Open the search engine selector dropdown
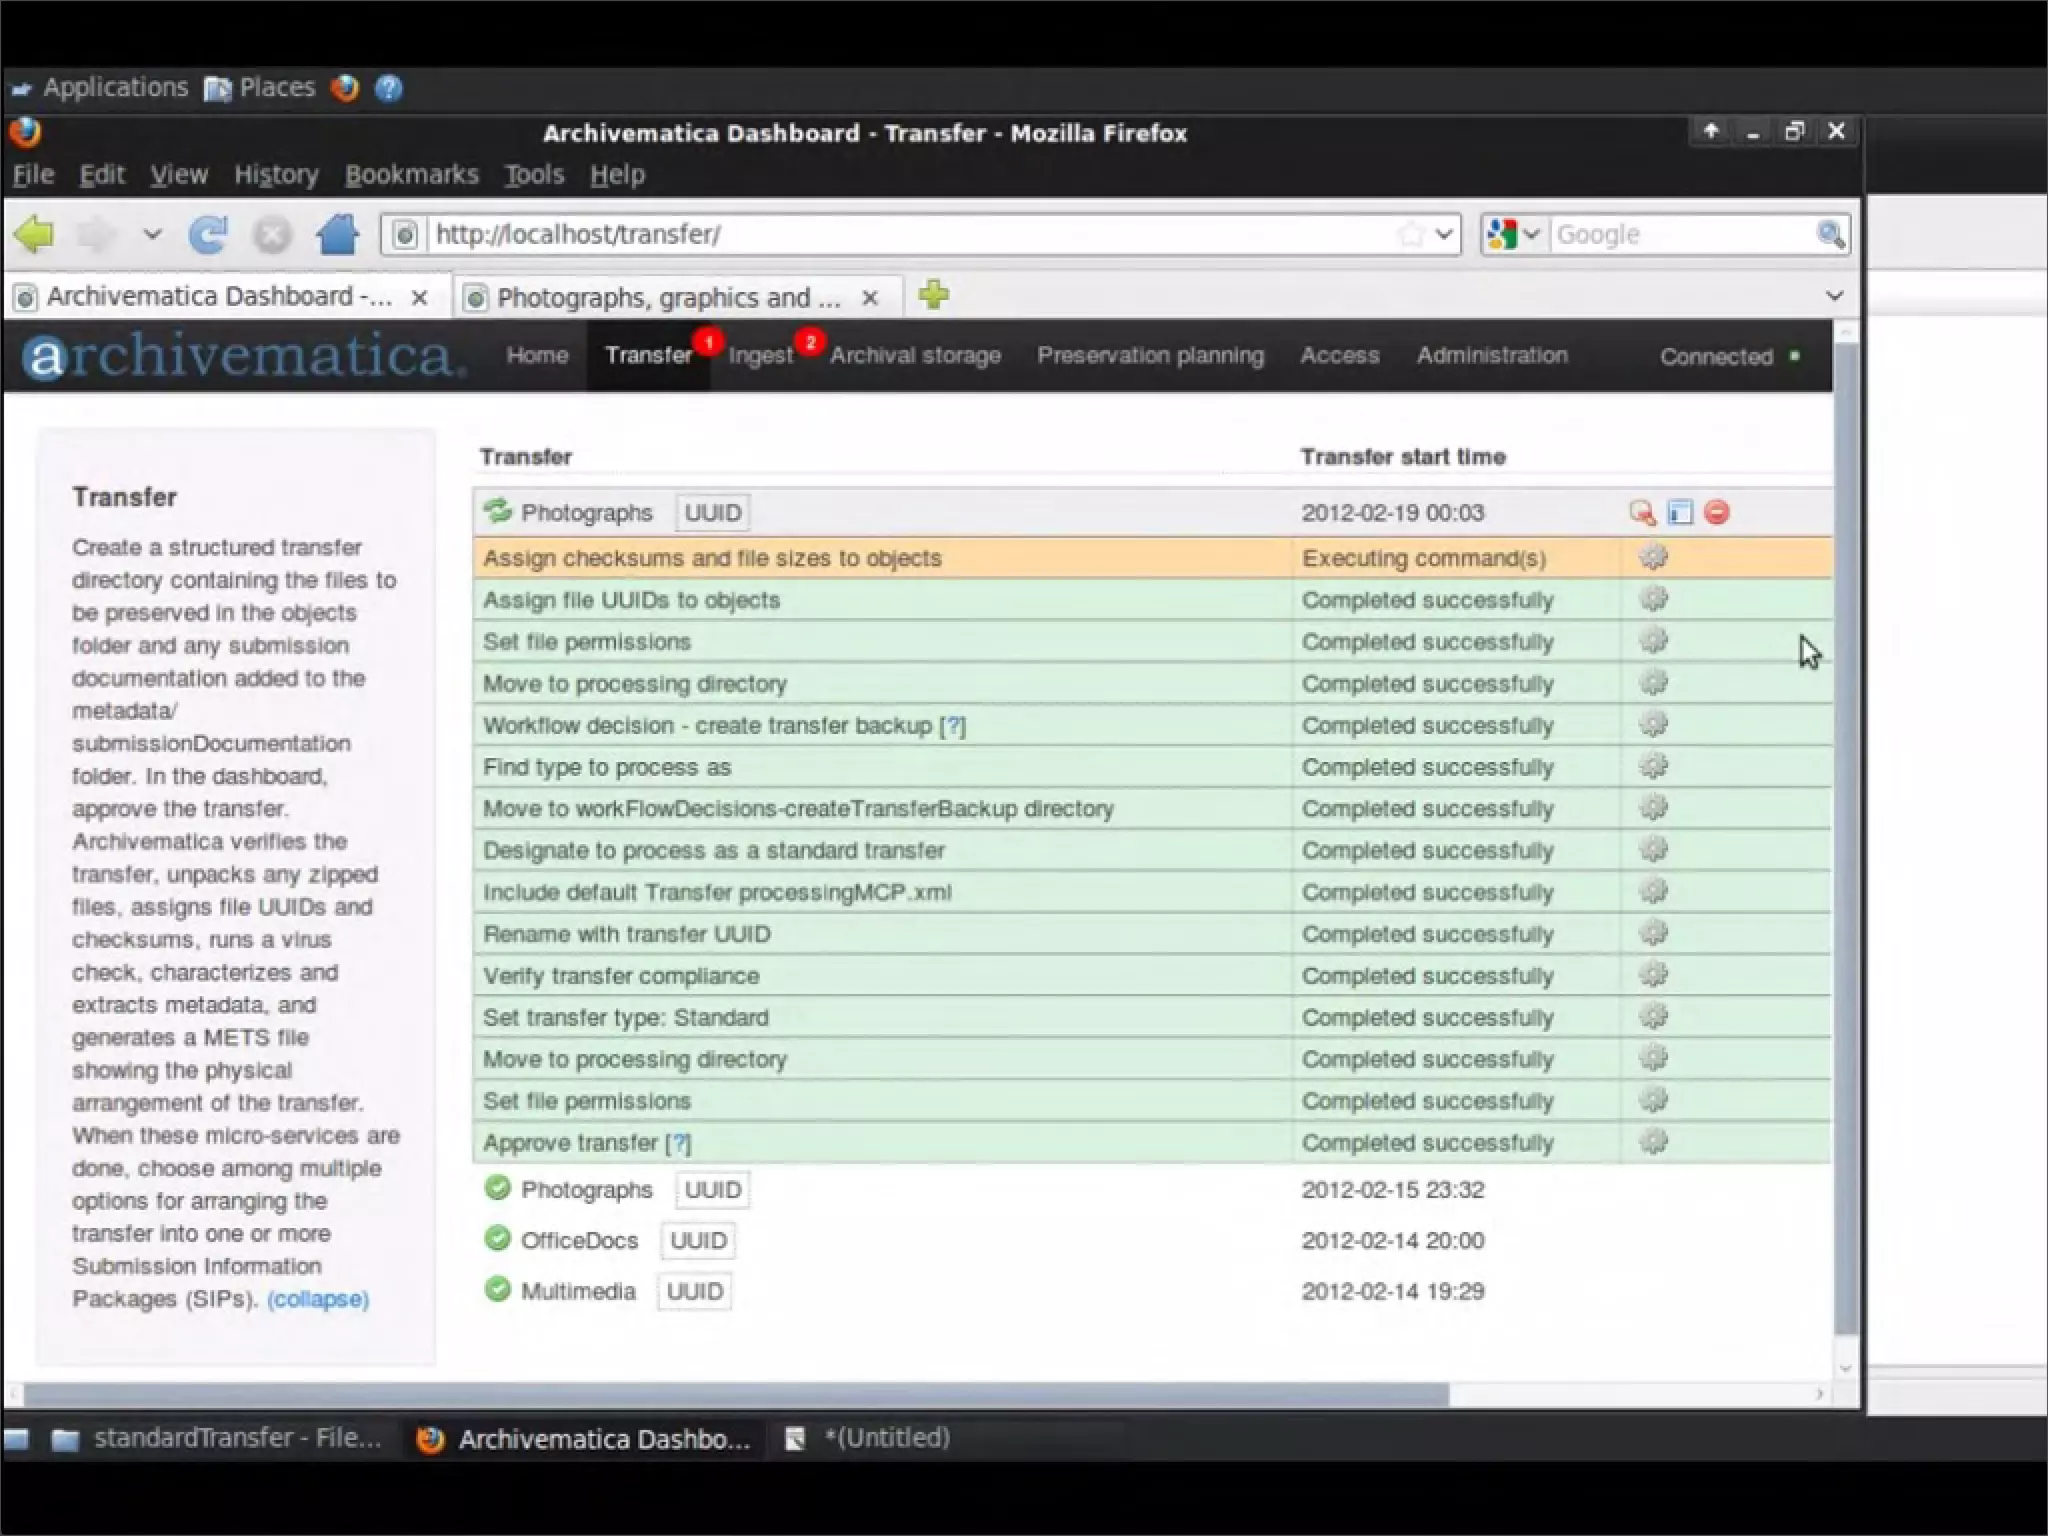 tap(1514, 235)
